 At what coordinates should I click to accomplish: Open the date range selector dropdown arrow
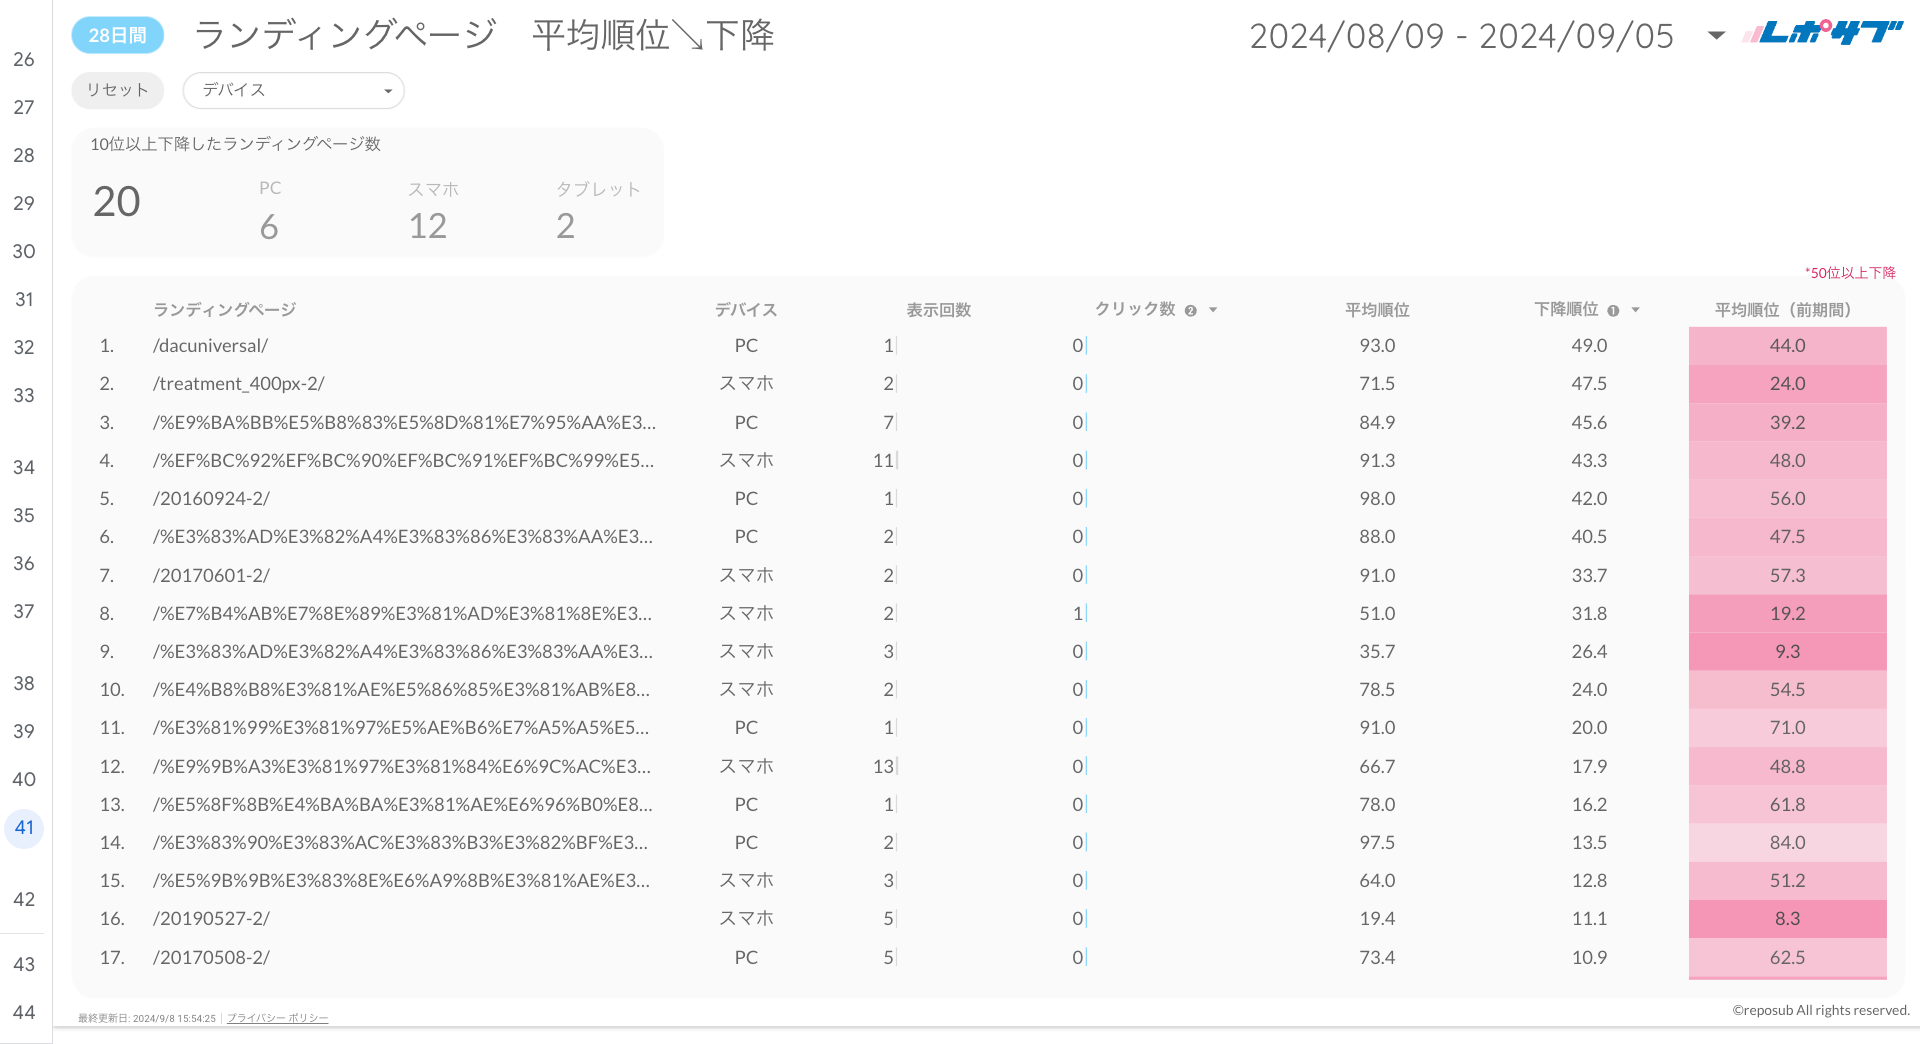tap(1716, 35)
